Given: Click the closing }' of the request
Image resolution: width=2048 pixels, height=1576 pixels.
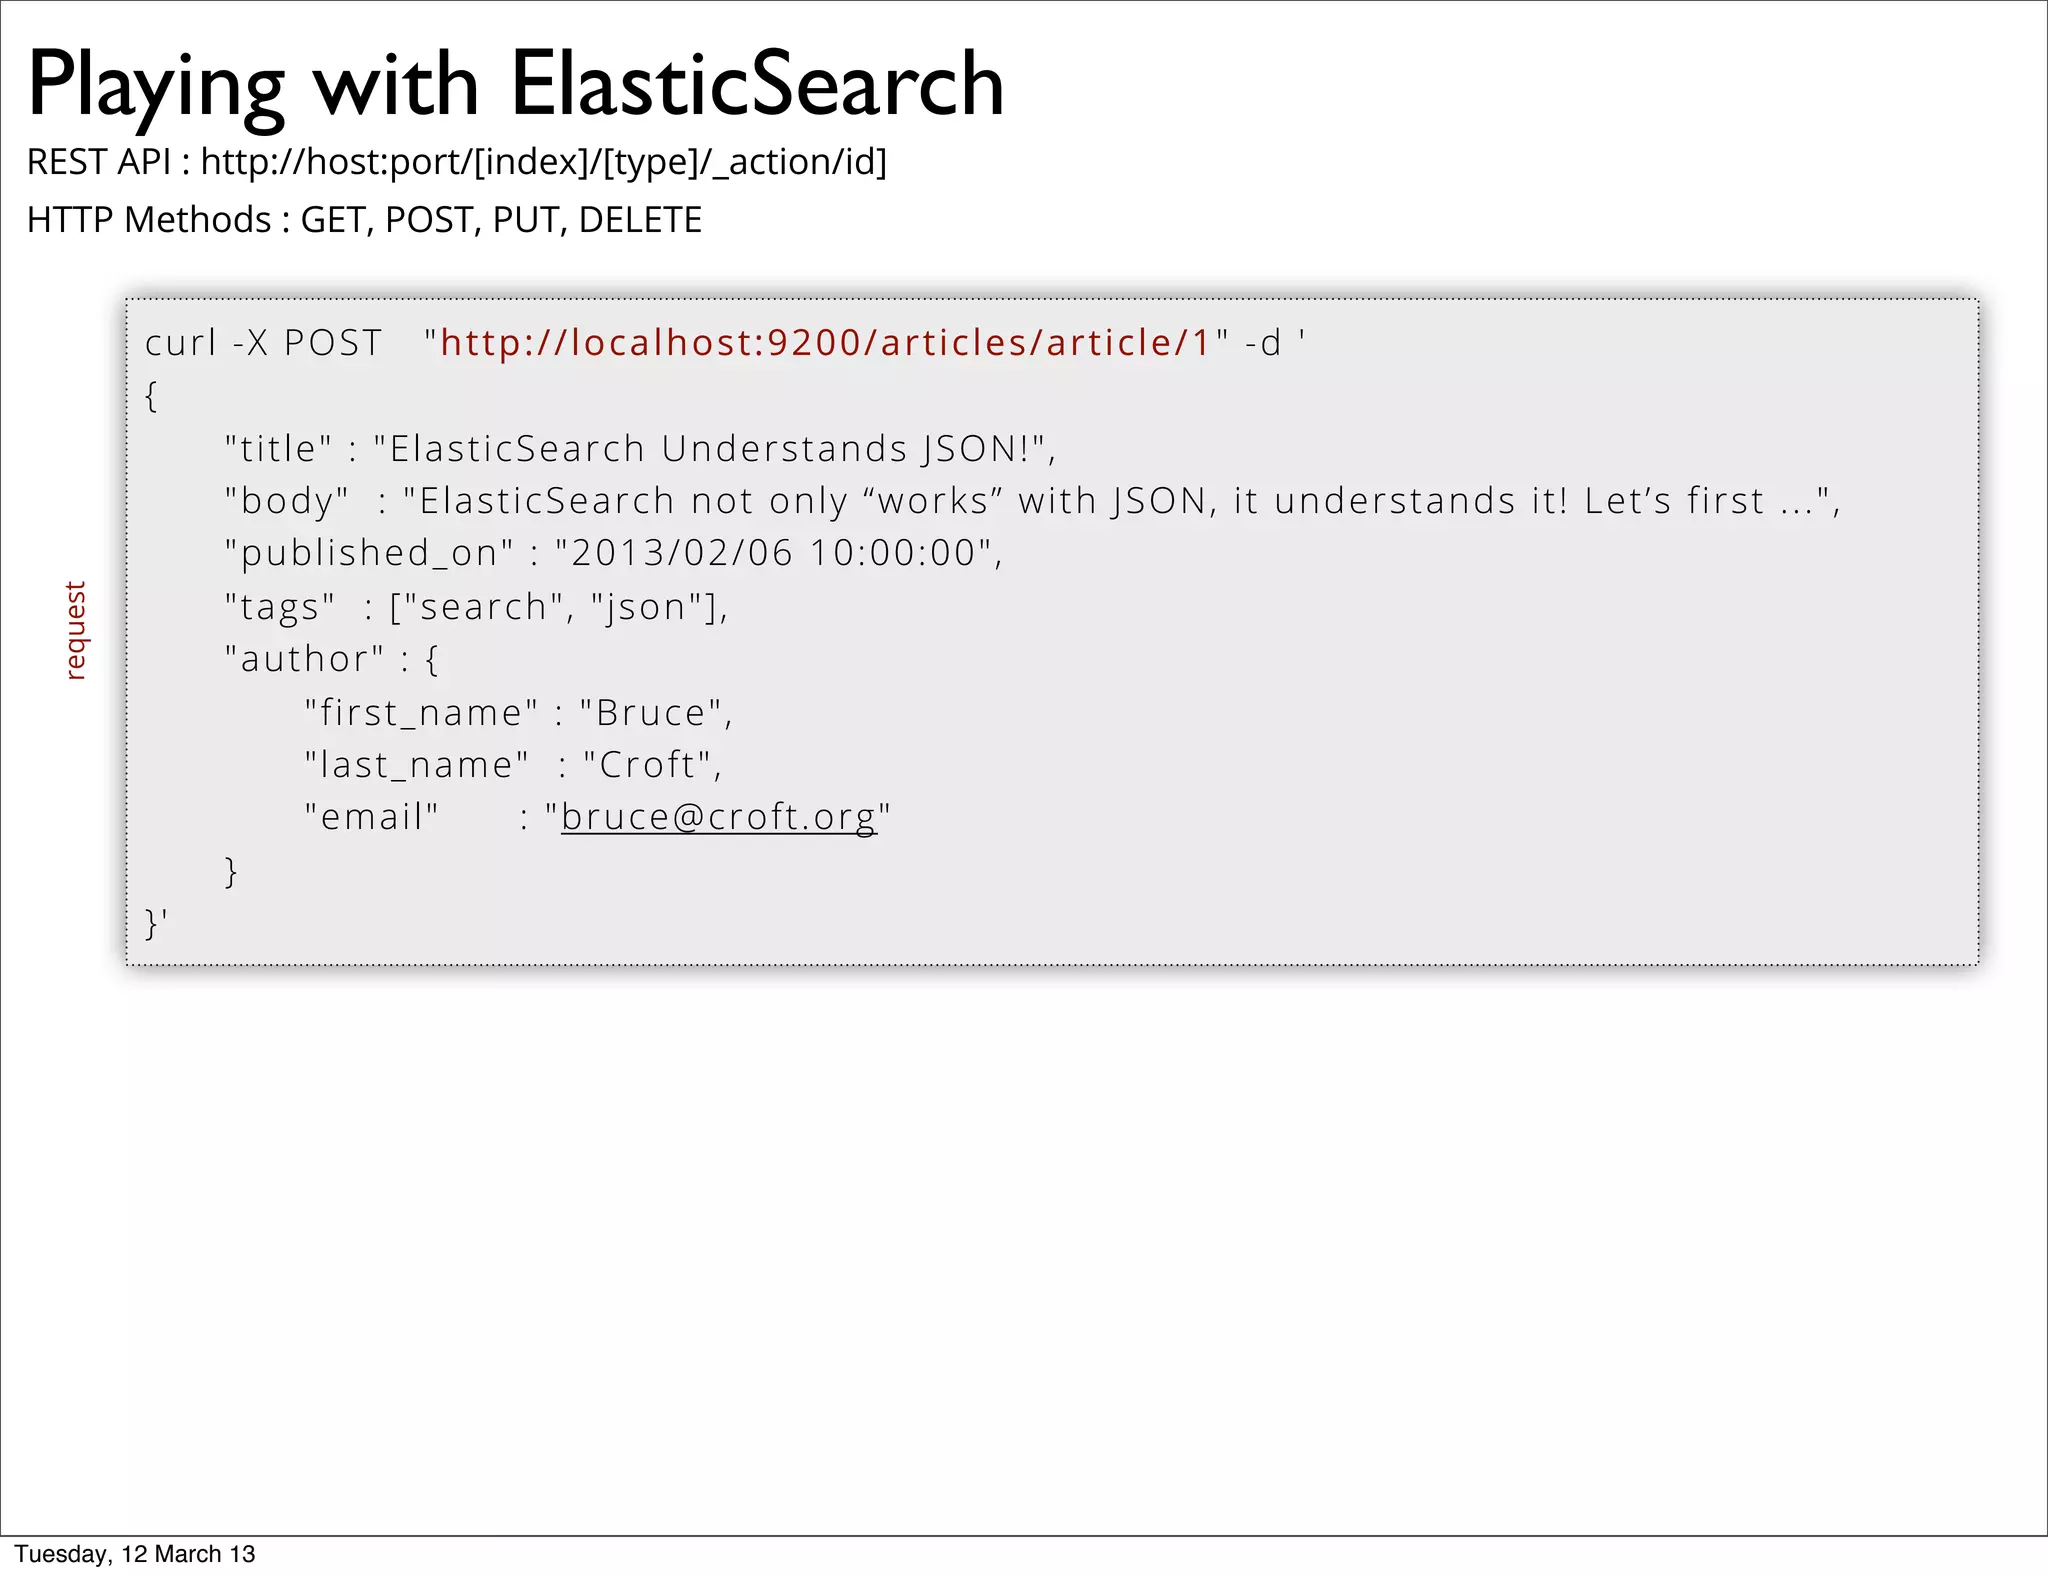Looking at the screenshot, I should (156, 923).
